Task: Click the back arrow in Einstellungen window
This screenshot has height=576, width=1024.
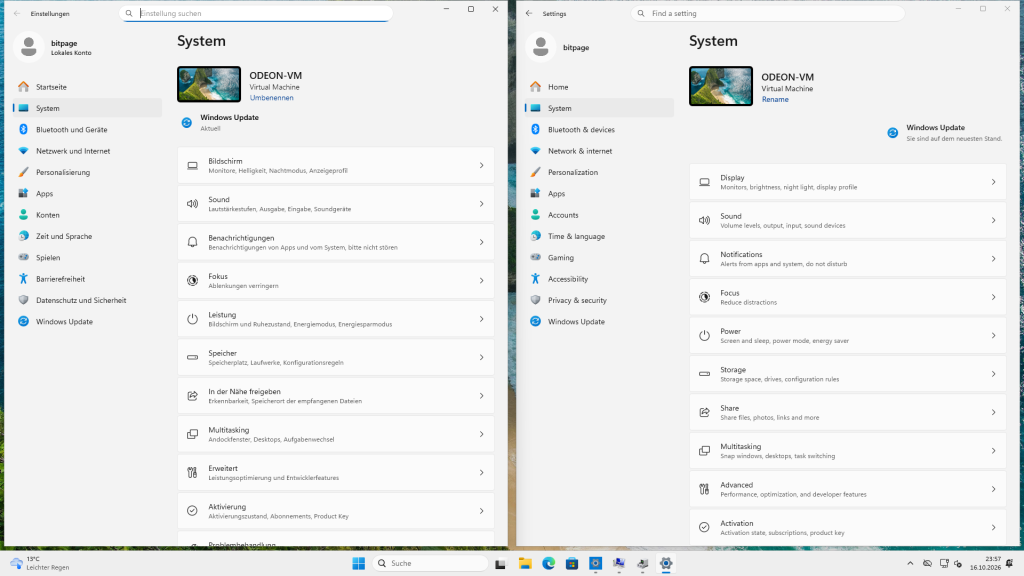Action: [17, 13]
